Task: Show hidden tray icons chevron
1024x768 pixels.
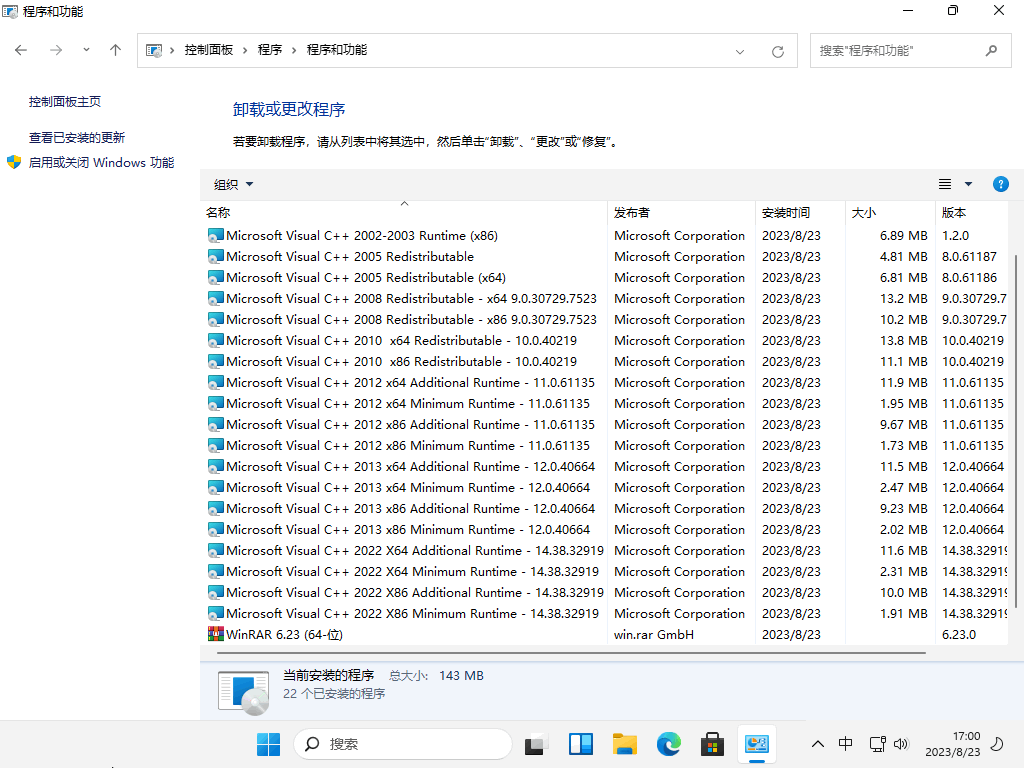Action: [x=818, y=744]
